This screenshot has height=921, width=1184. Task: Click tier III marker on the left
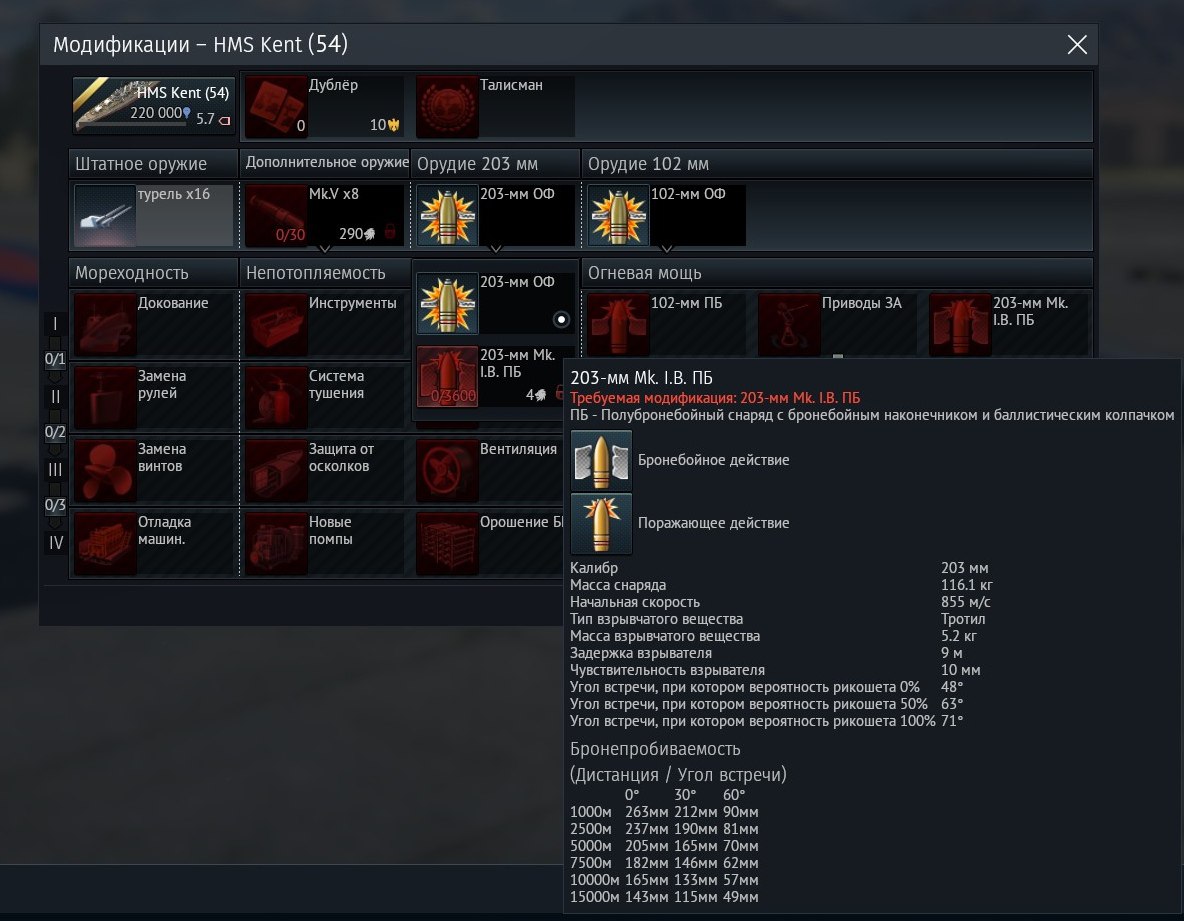[55, 470]
